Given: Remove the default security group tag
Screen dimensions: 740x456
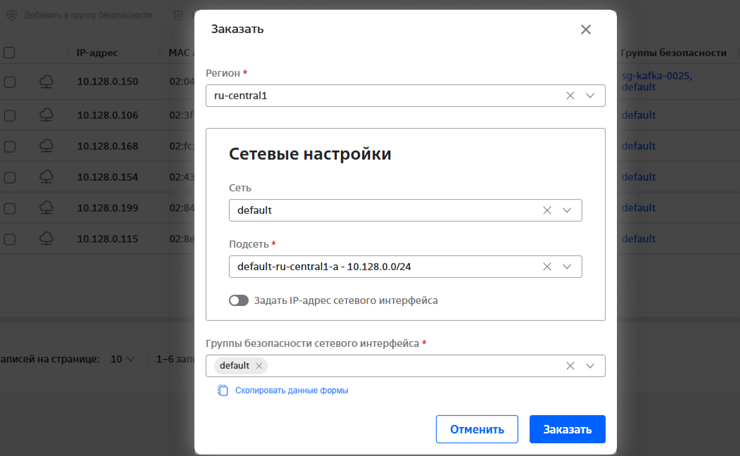Looking at the screenshot, I should (259, 366).
